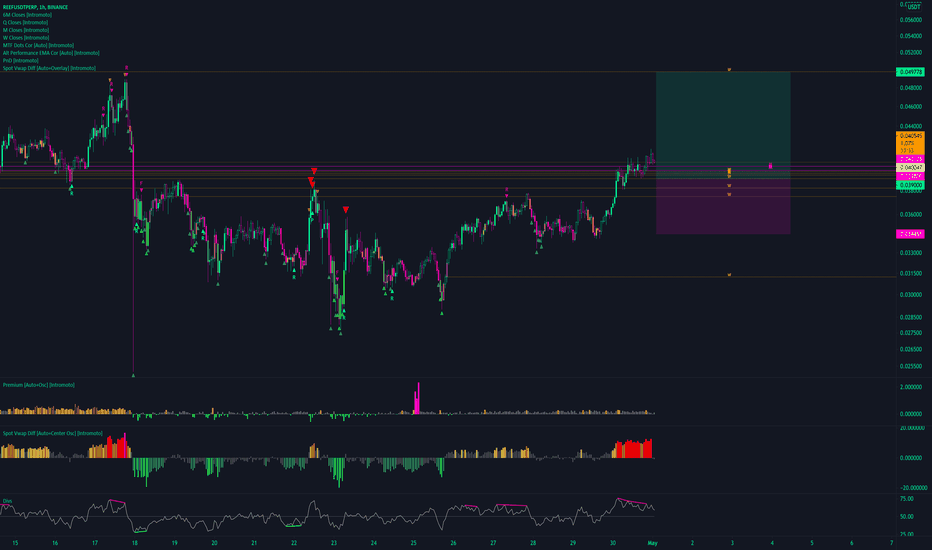932x550 pixels.
Task: Click date 22 on the time axis
Action: (x=294, y=543)
